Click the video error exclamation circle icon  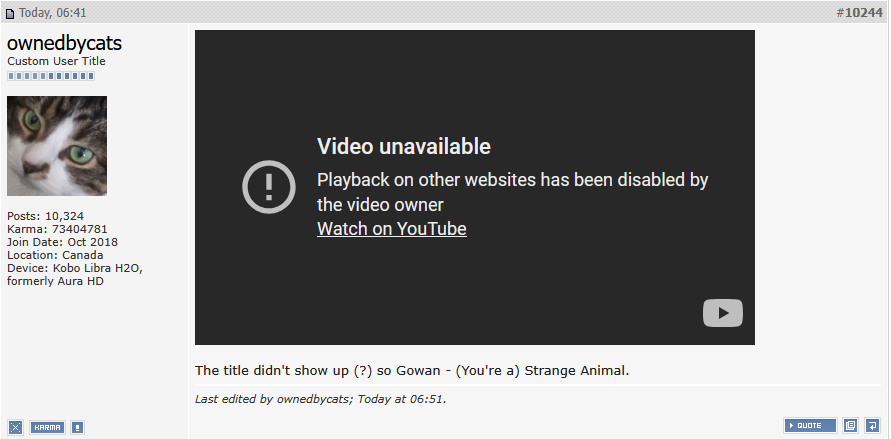[269, 187]
